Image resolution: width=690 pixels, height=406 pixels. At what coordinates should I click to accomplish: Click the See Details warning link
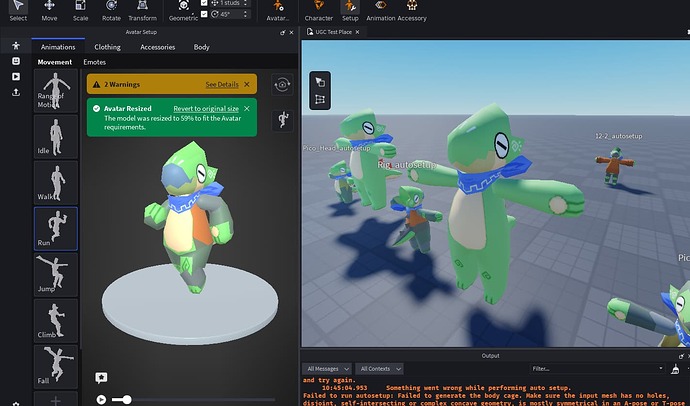coord(222,85)
